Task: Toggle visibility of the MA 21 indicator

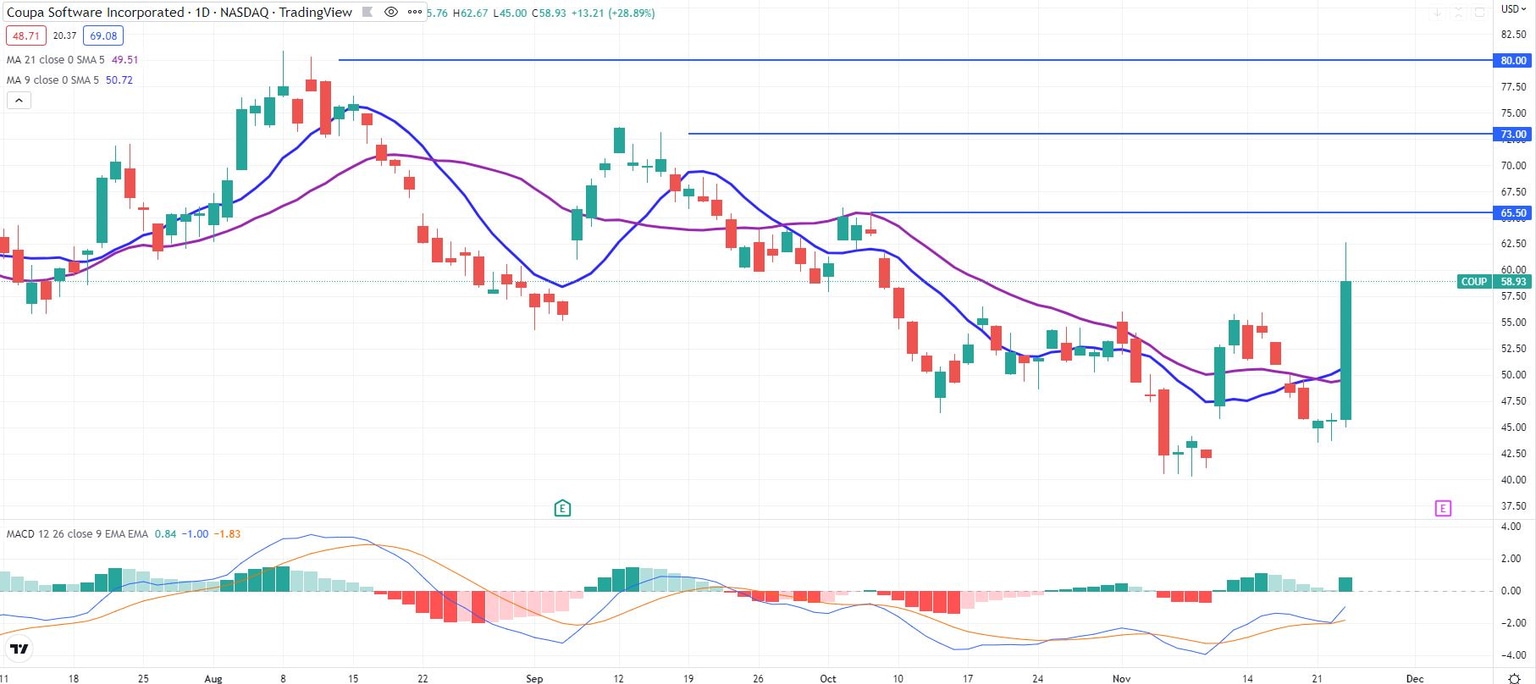Action: (70, 60)
